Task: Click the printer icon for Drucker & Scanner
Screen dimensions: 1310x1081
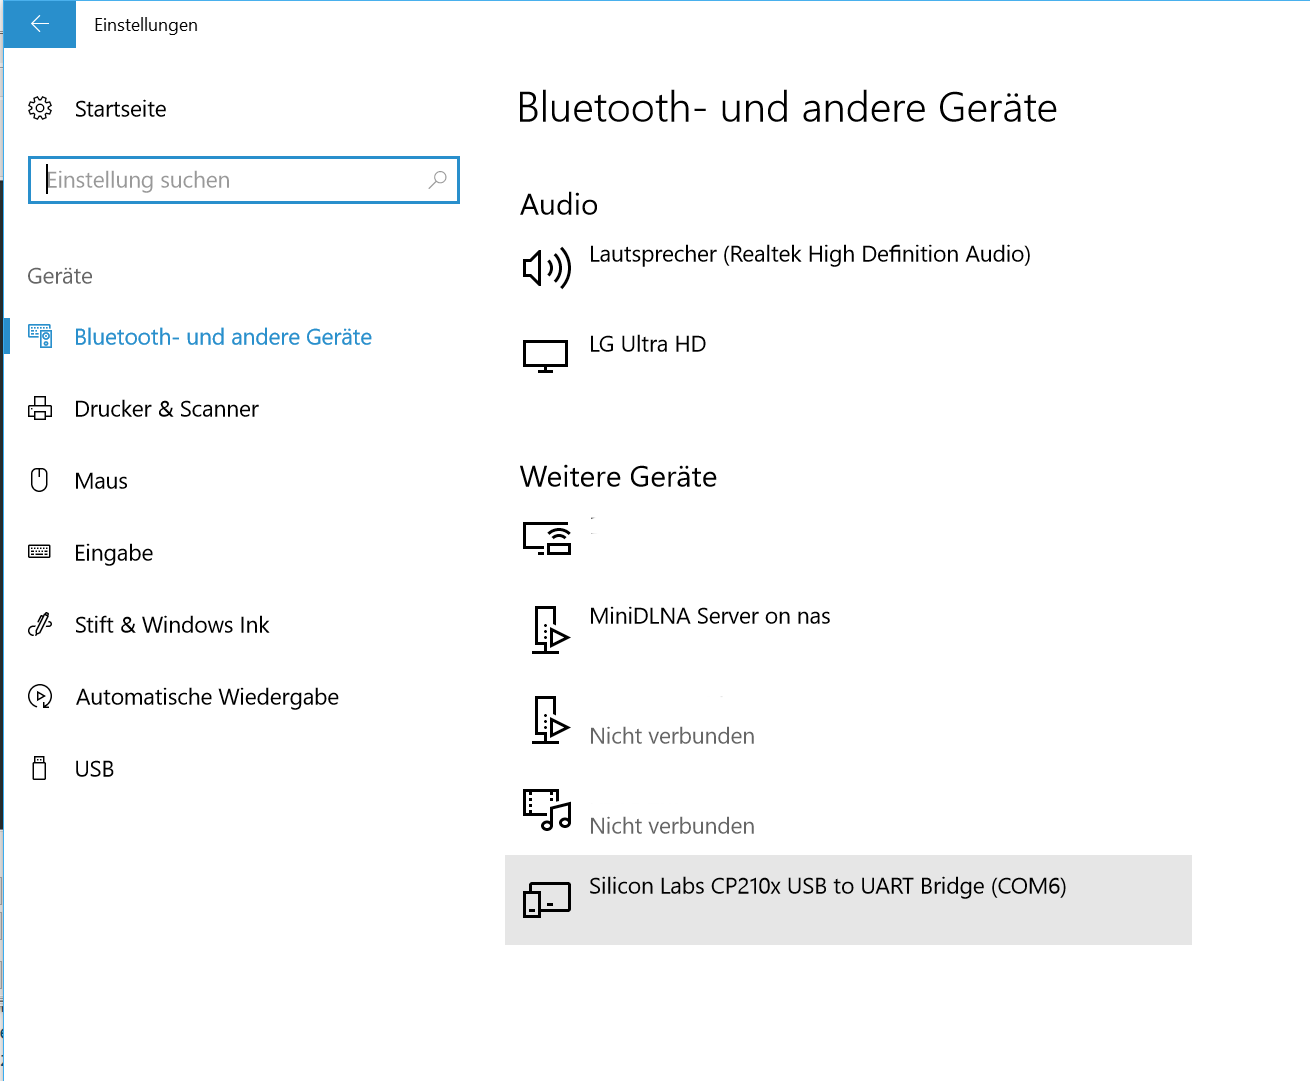Action: [x=40, y=408]
